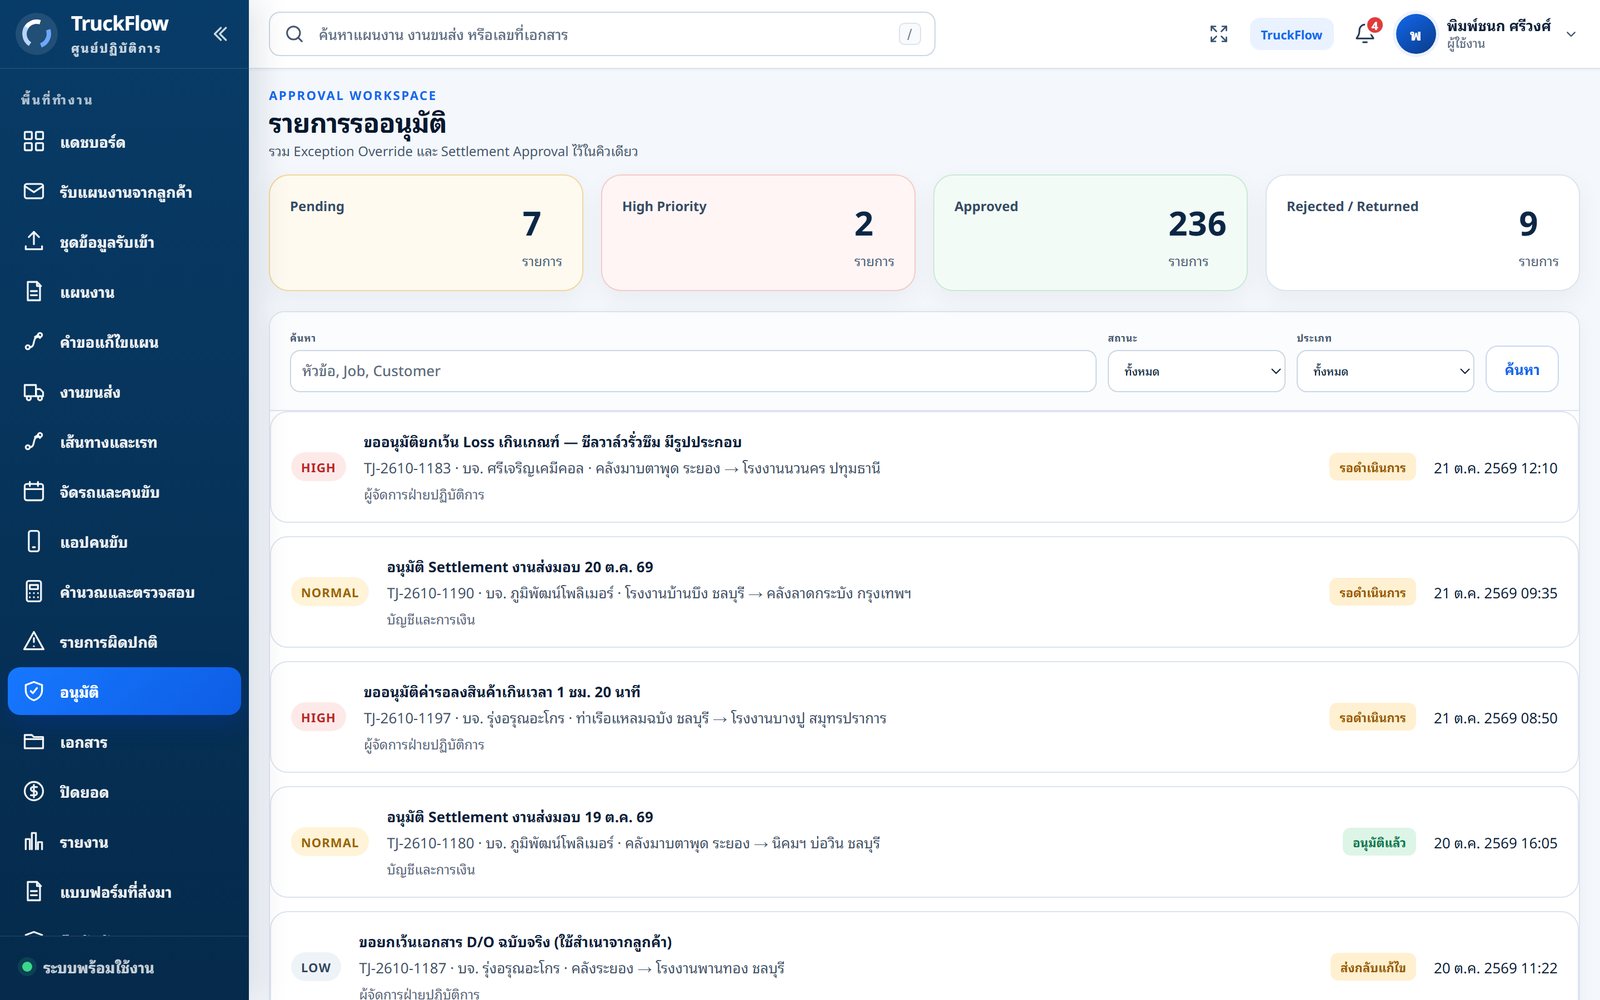Open the notifications bell
This screenshot has height=1000, width=1600.
pos(1365,34)
